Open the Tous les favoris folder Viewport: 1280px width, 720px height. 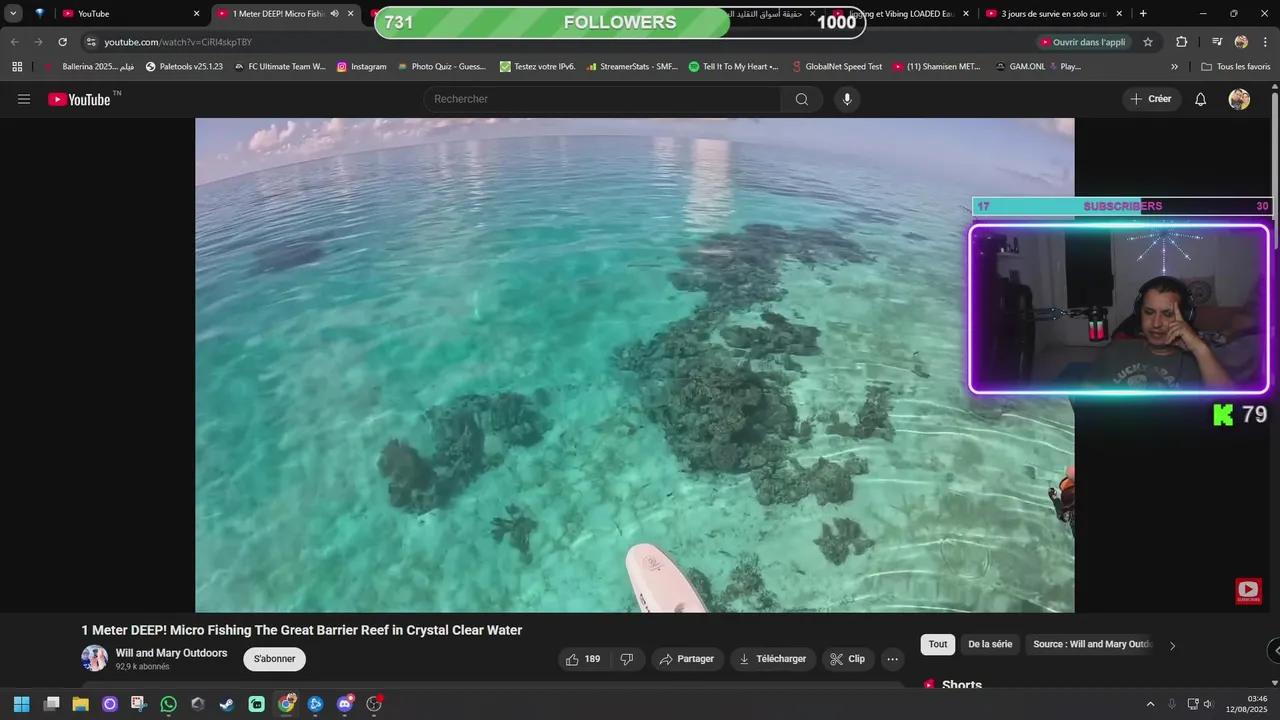point(1236,67)
